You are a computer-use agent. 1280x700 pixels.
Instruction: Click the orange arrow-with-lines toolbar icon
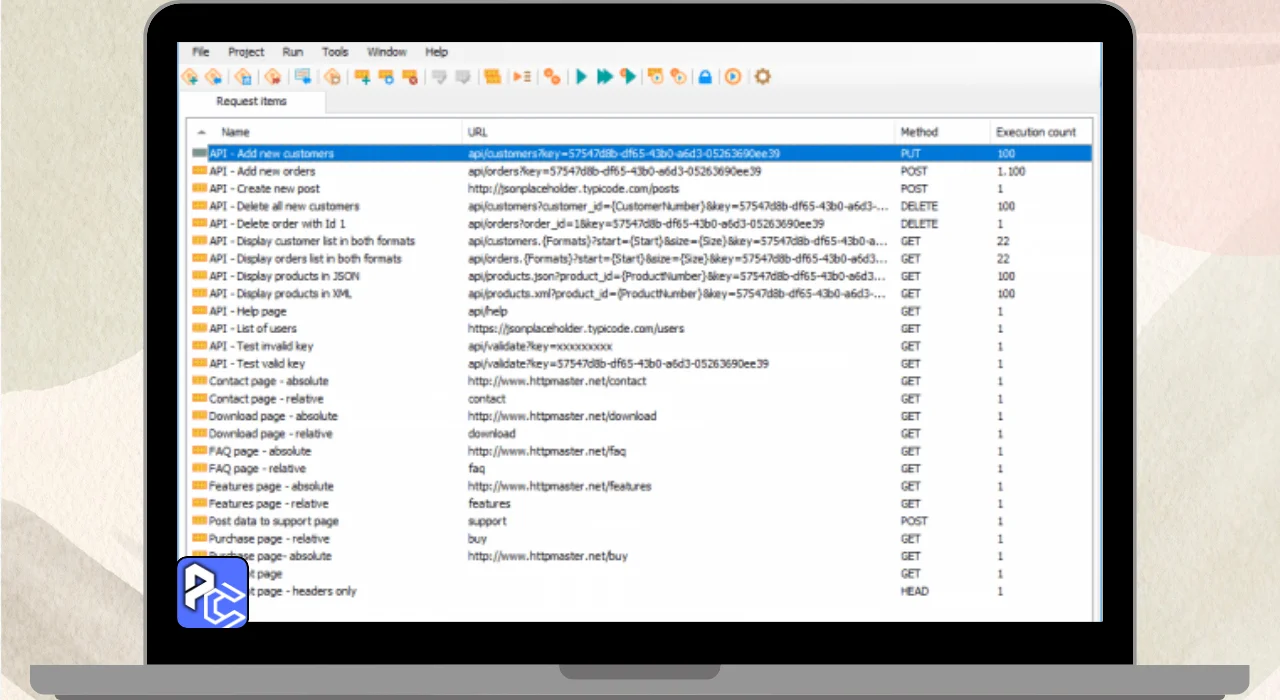coord(522,77)
